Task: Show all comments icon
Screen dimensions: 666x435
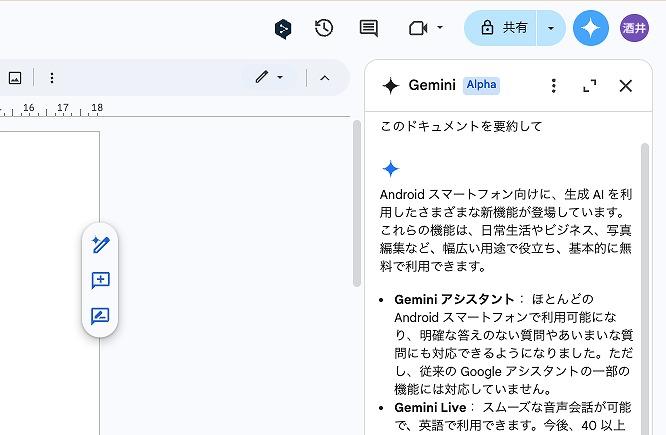Action: (369, 28)
